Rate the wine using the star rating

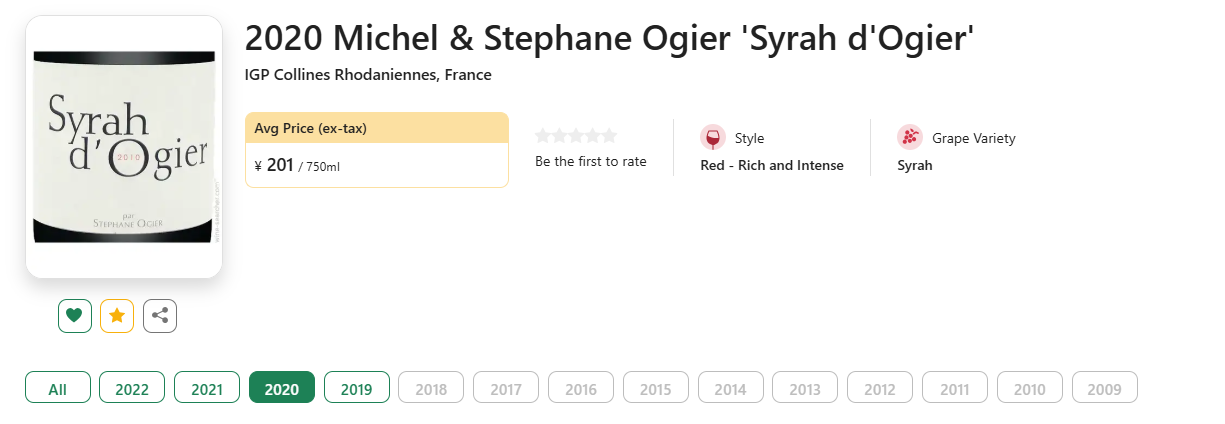576,136
